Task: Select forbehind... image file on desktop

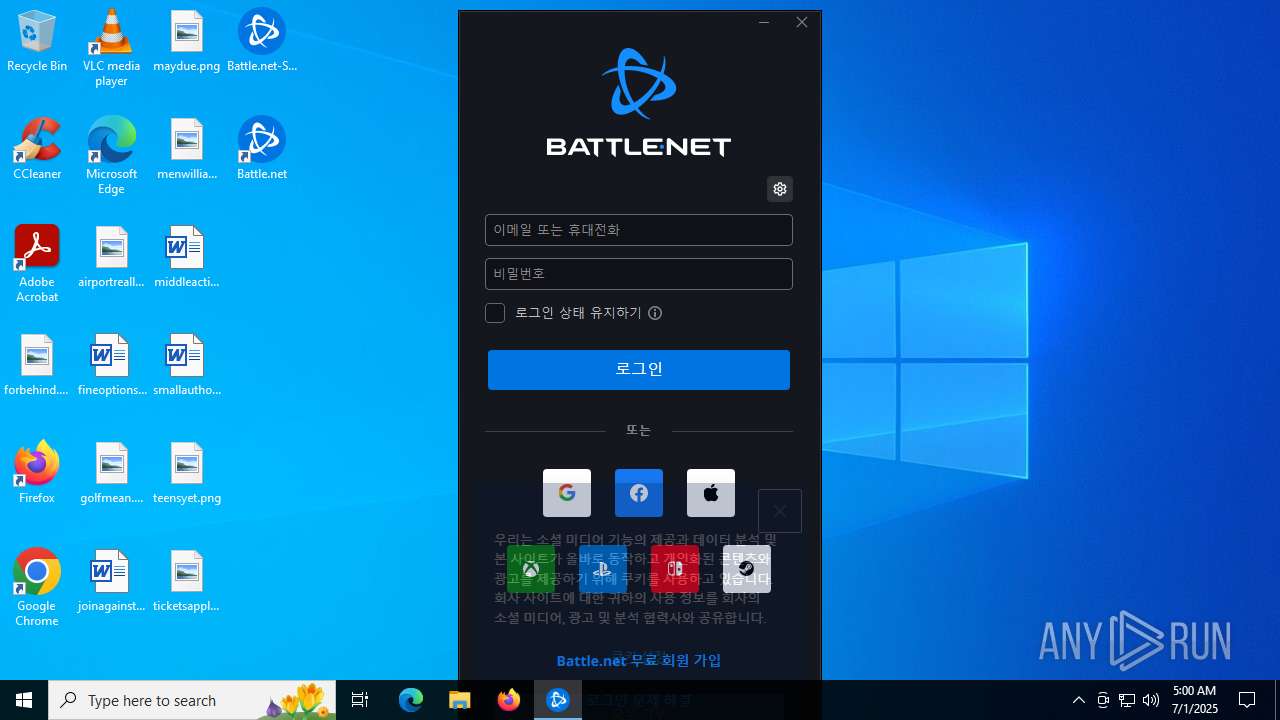Action: 37,365
